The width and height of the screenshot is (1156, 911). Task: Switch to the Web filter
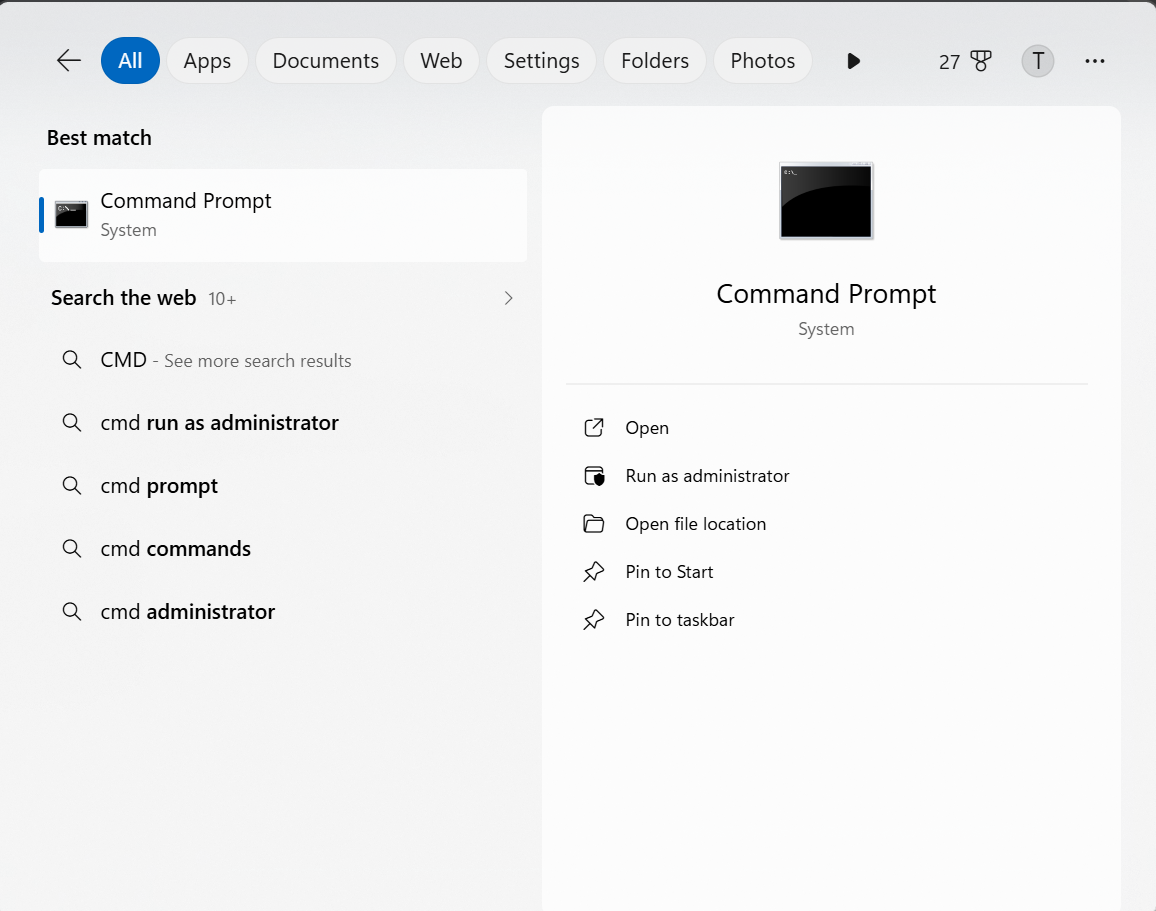(x=441, y=60)
